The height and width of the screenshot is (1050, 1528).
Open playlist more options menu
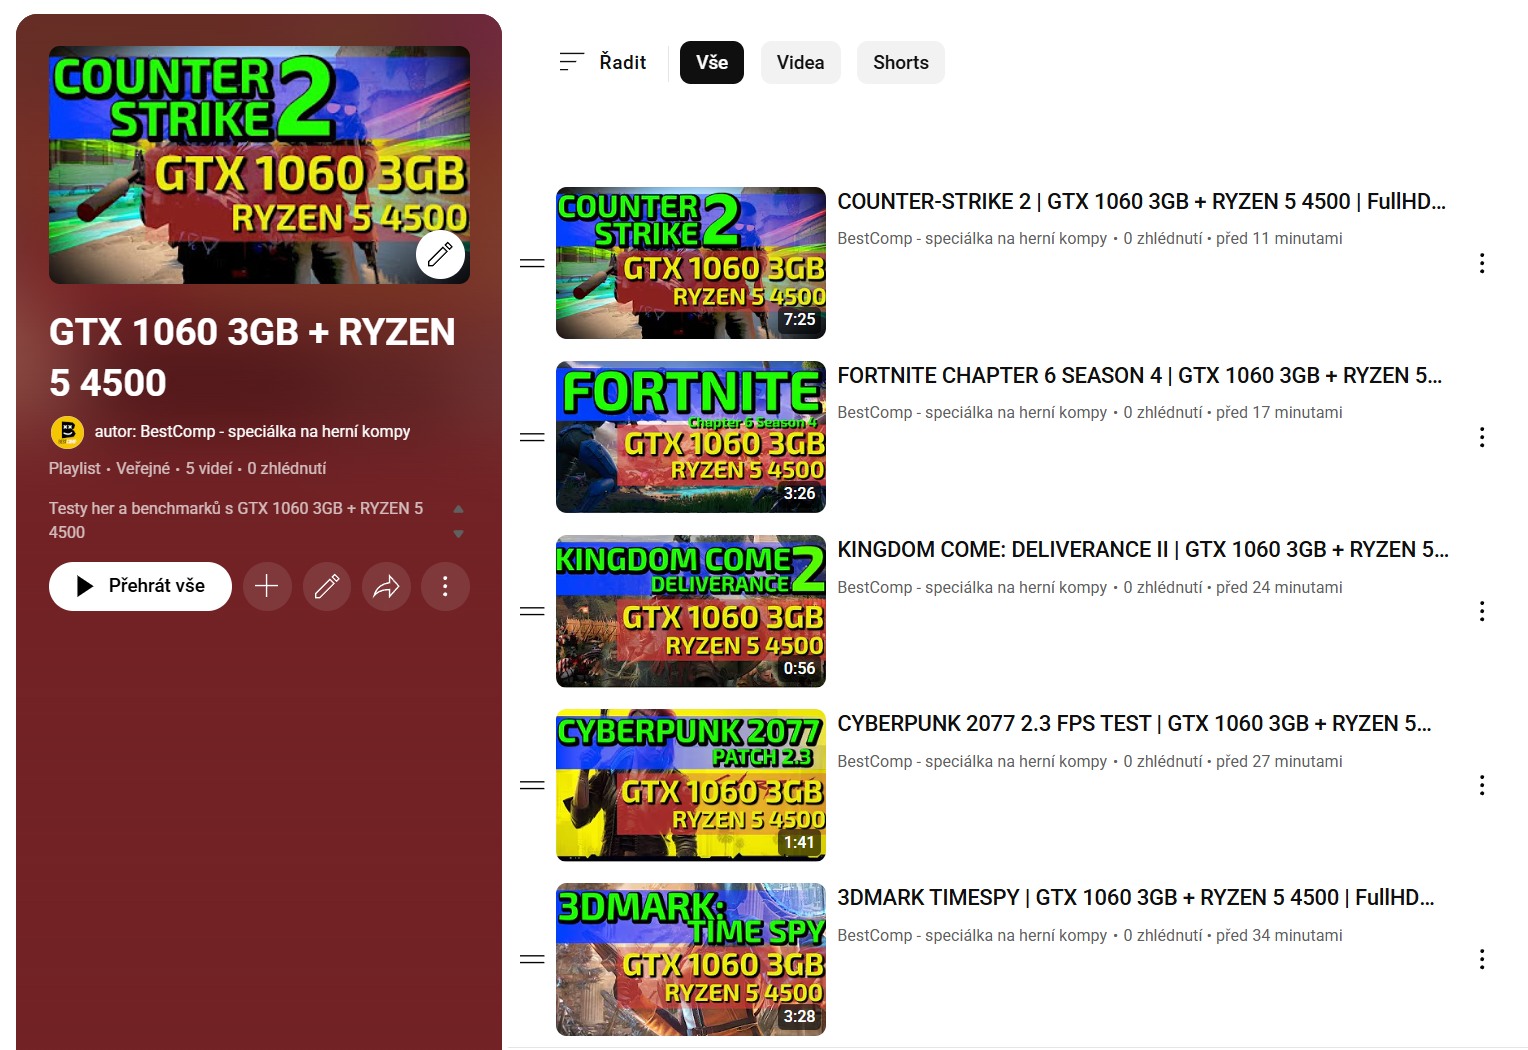click(445, 586)
